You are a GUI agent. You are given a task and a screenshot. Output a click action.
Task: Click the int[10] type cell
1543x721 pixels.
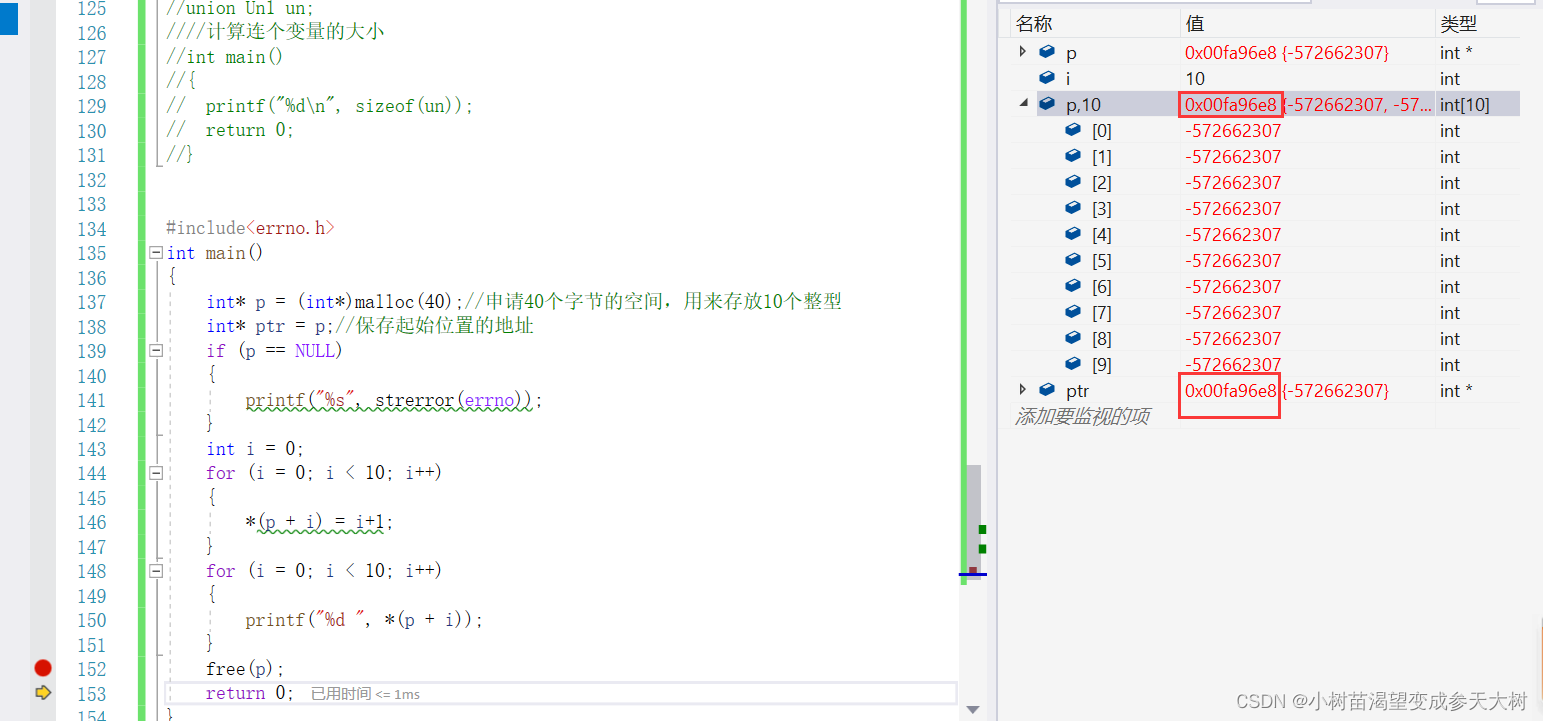click(1465, 105)
